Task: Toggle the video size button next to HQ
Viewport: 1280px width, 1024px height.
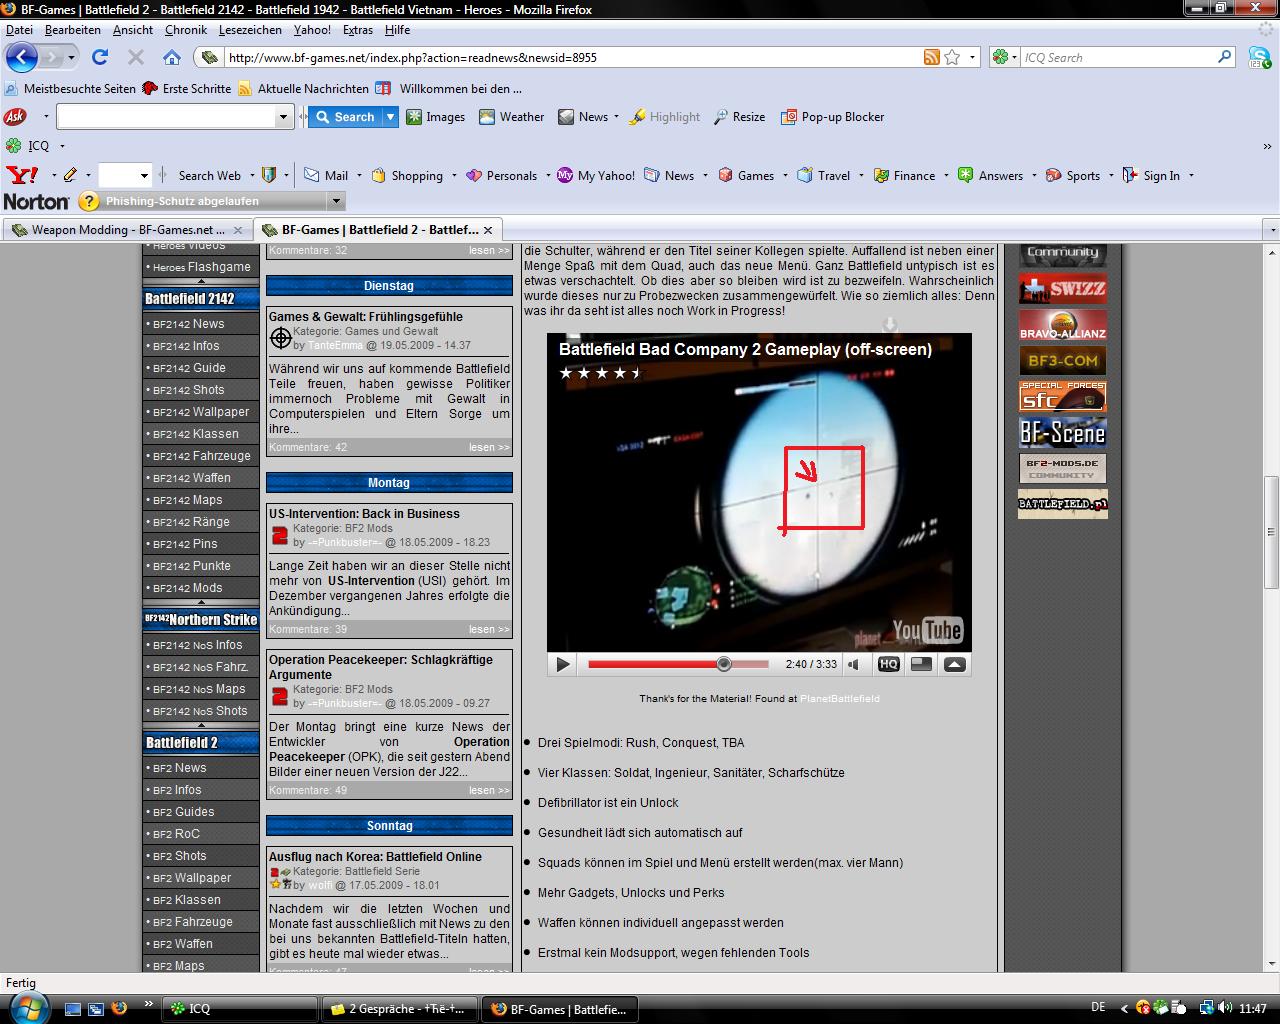Action: (x=922, y=664)
